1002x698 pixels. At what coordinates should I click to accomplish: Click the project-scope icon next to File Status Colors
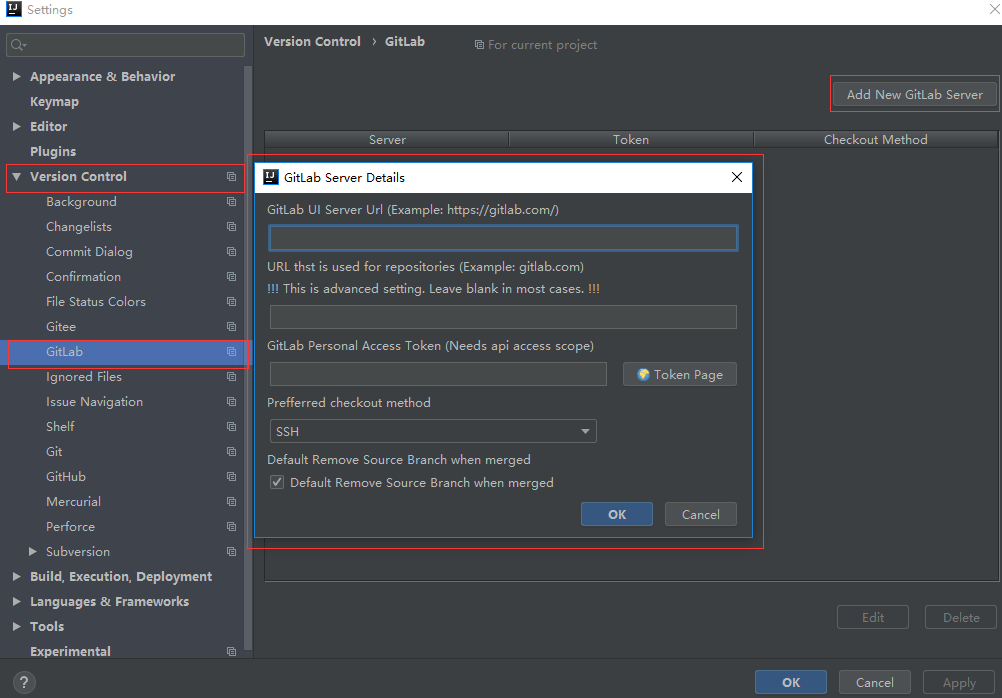(x=231, y=302)
